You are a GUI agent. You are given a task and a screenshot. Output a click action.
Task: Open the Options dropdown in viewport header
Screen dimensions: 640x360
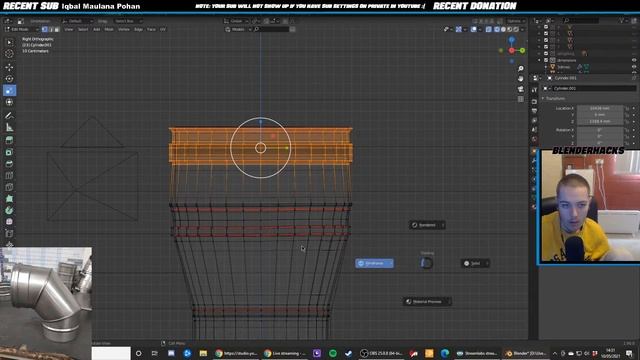tap(516, 21)
